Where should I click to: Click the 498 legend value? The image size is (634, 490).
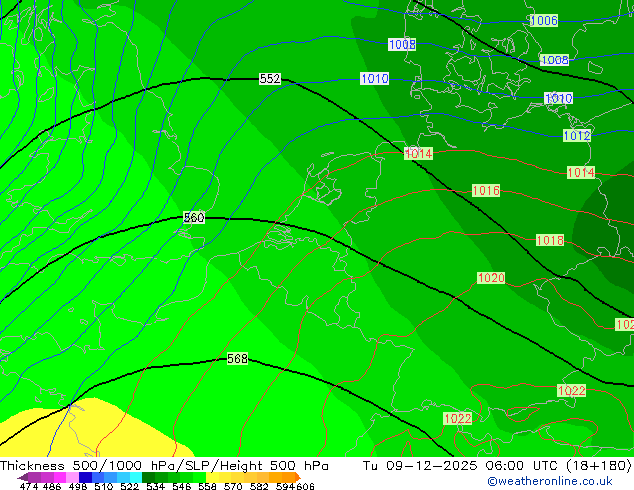(x=78, y=486)
